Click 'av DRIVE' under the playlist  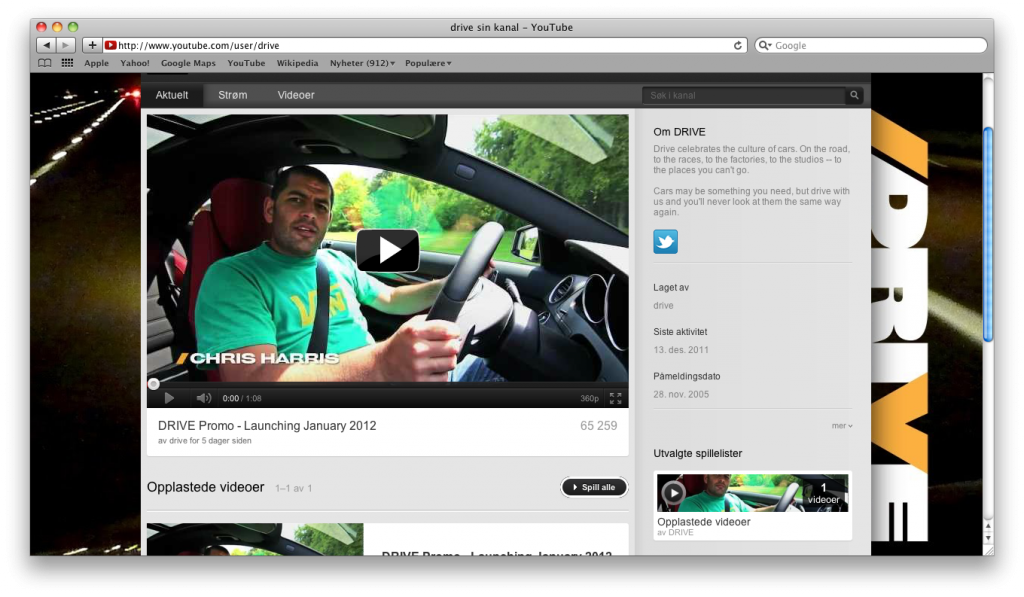coord(675,533)
